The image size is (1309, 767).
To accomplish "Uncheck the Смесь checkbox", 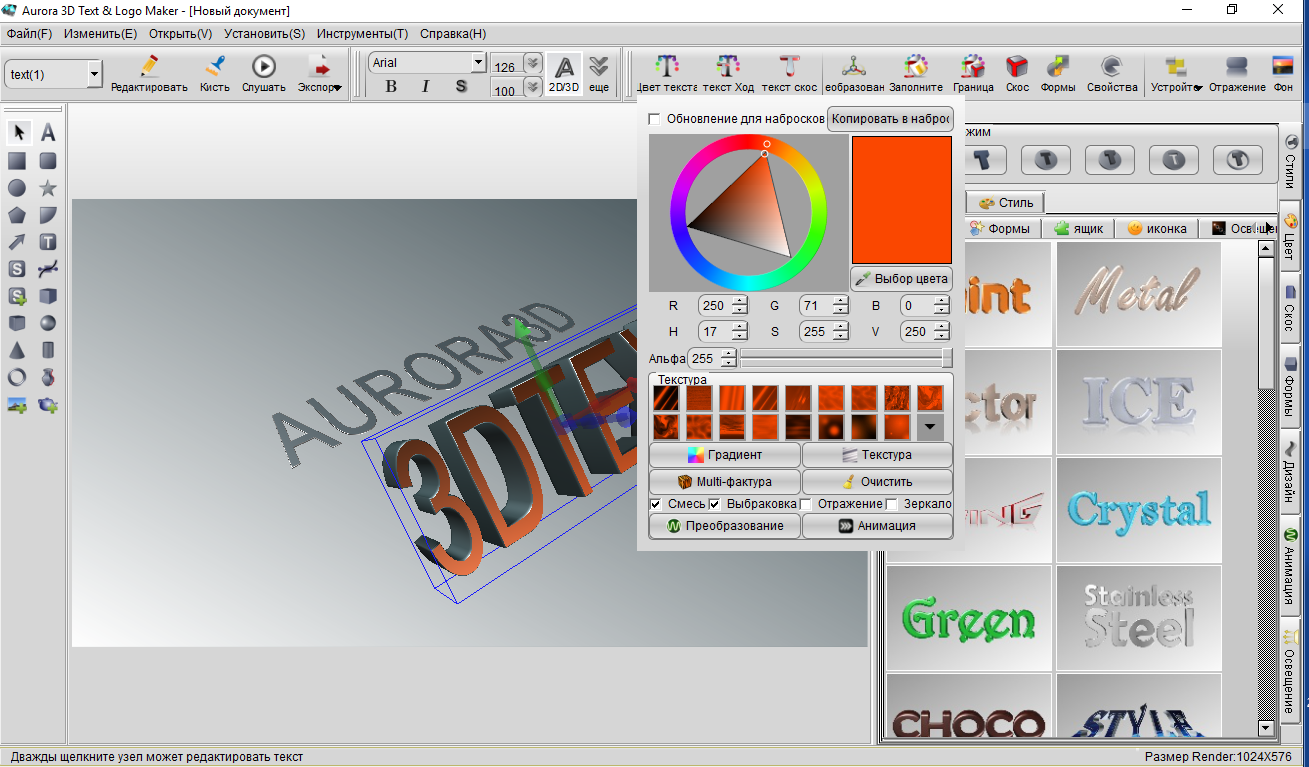I will coord(655,504).
